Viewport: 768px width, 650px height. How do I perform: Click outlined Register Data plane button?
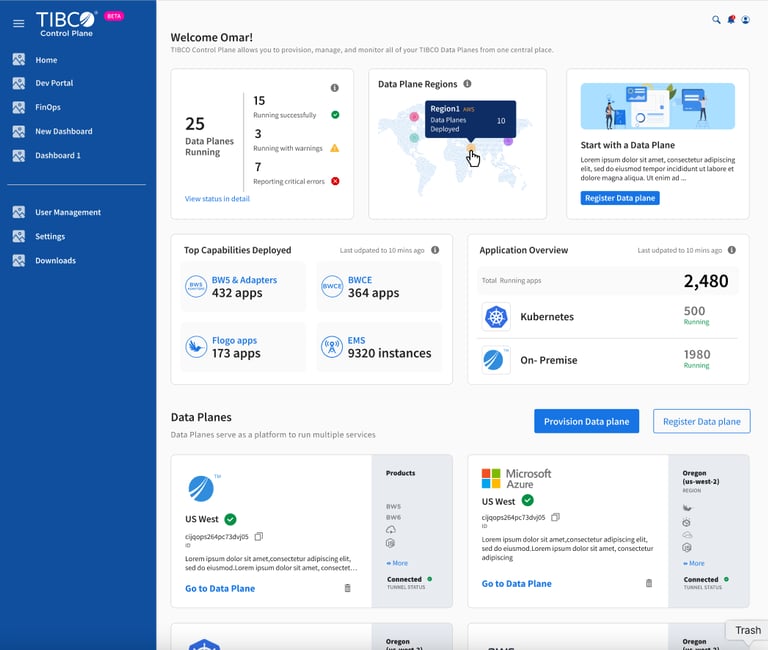tap(701, 421)
